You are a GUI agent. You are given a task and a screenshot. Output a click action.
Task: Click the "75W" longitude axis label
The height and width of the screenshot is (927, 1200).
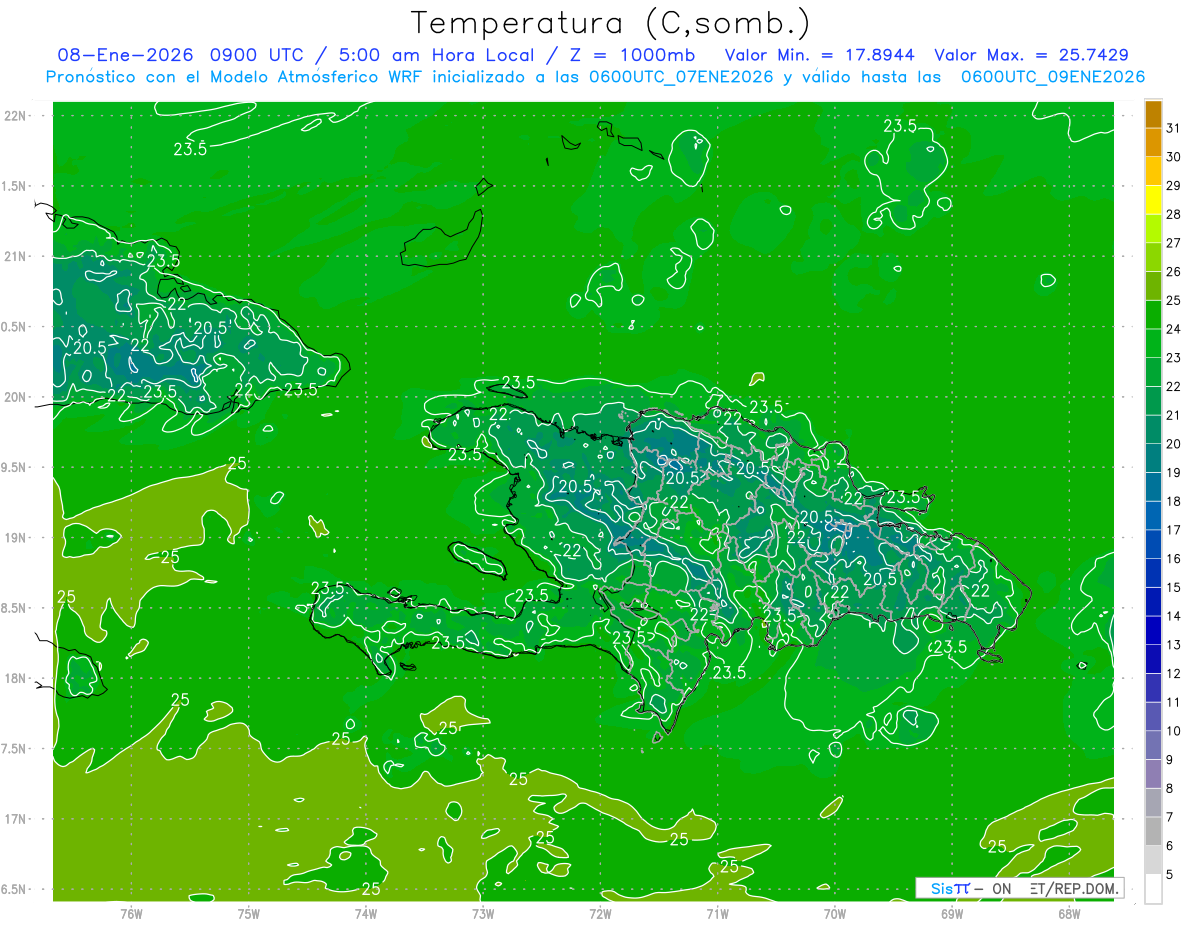pyautogui.click(x=249, y=914)
